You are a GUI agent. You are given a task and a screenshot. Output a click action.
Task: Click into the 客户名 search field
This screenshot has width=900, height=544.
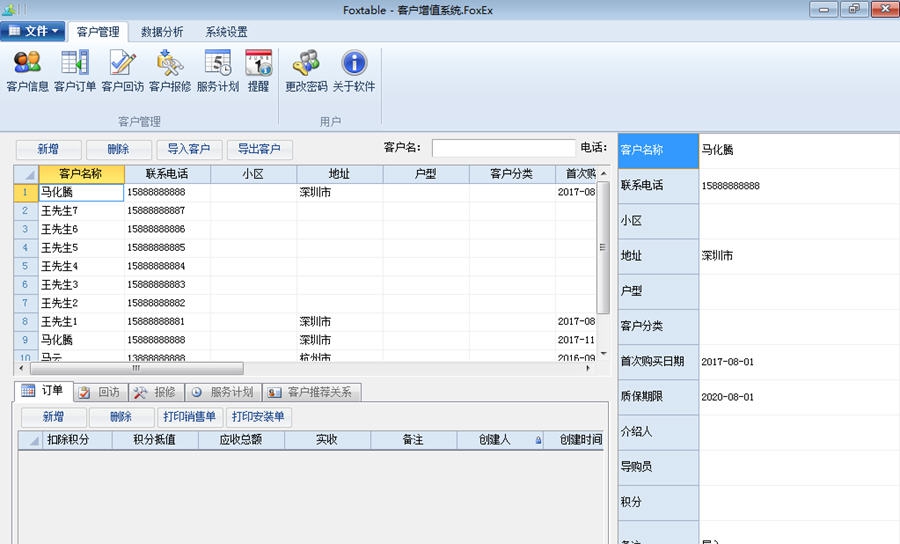[x=503, y=148]
